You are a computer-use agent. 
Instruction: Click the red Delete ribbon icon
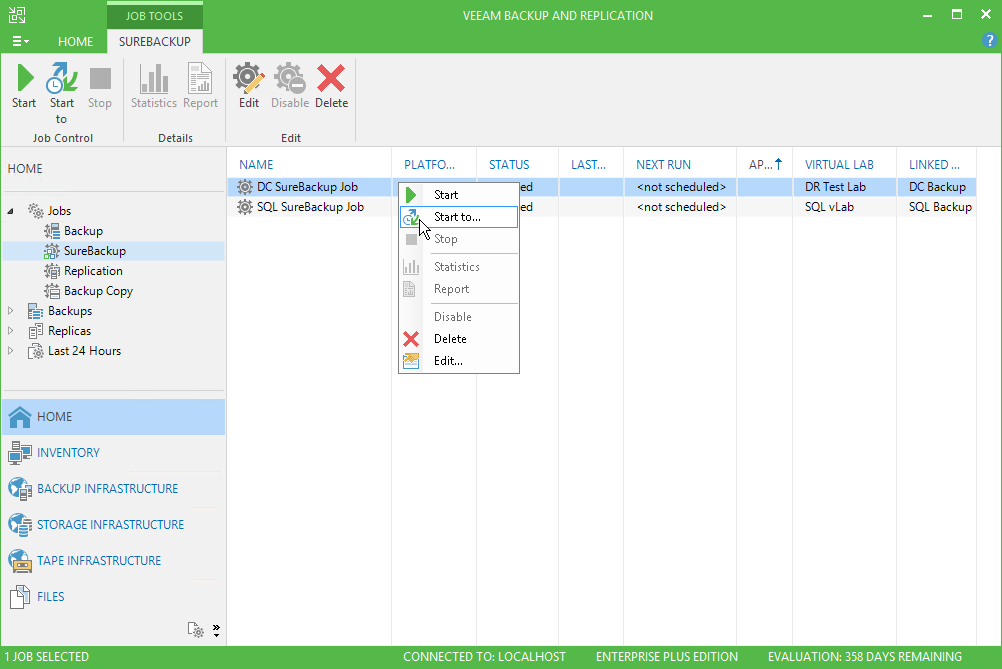point(331,80)
